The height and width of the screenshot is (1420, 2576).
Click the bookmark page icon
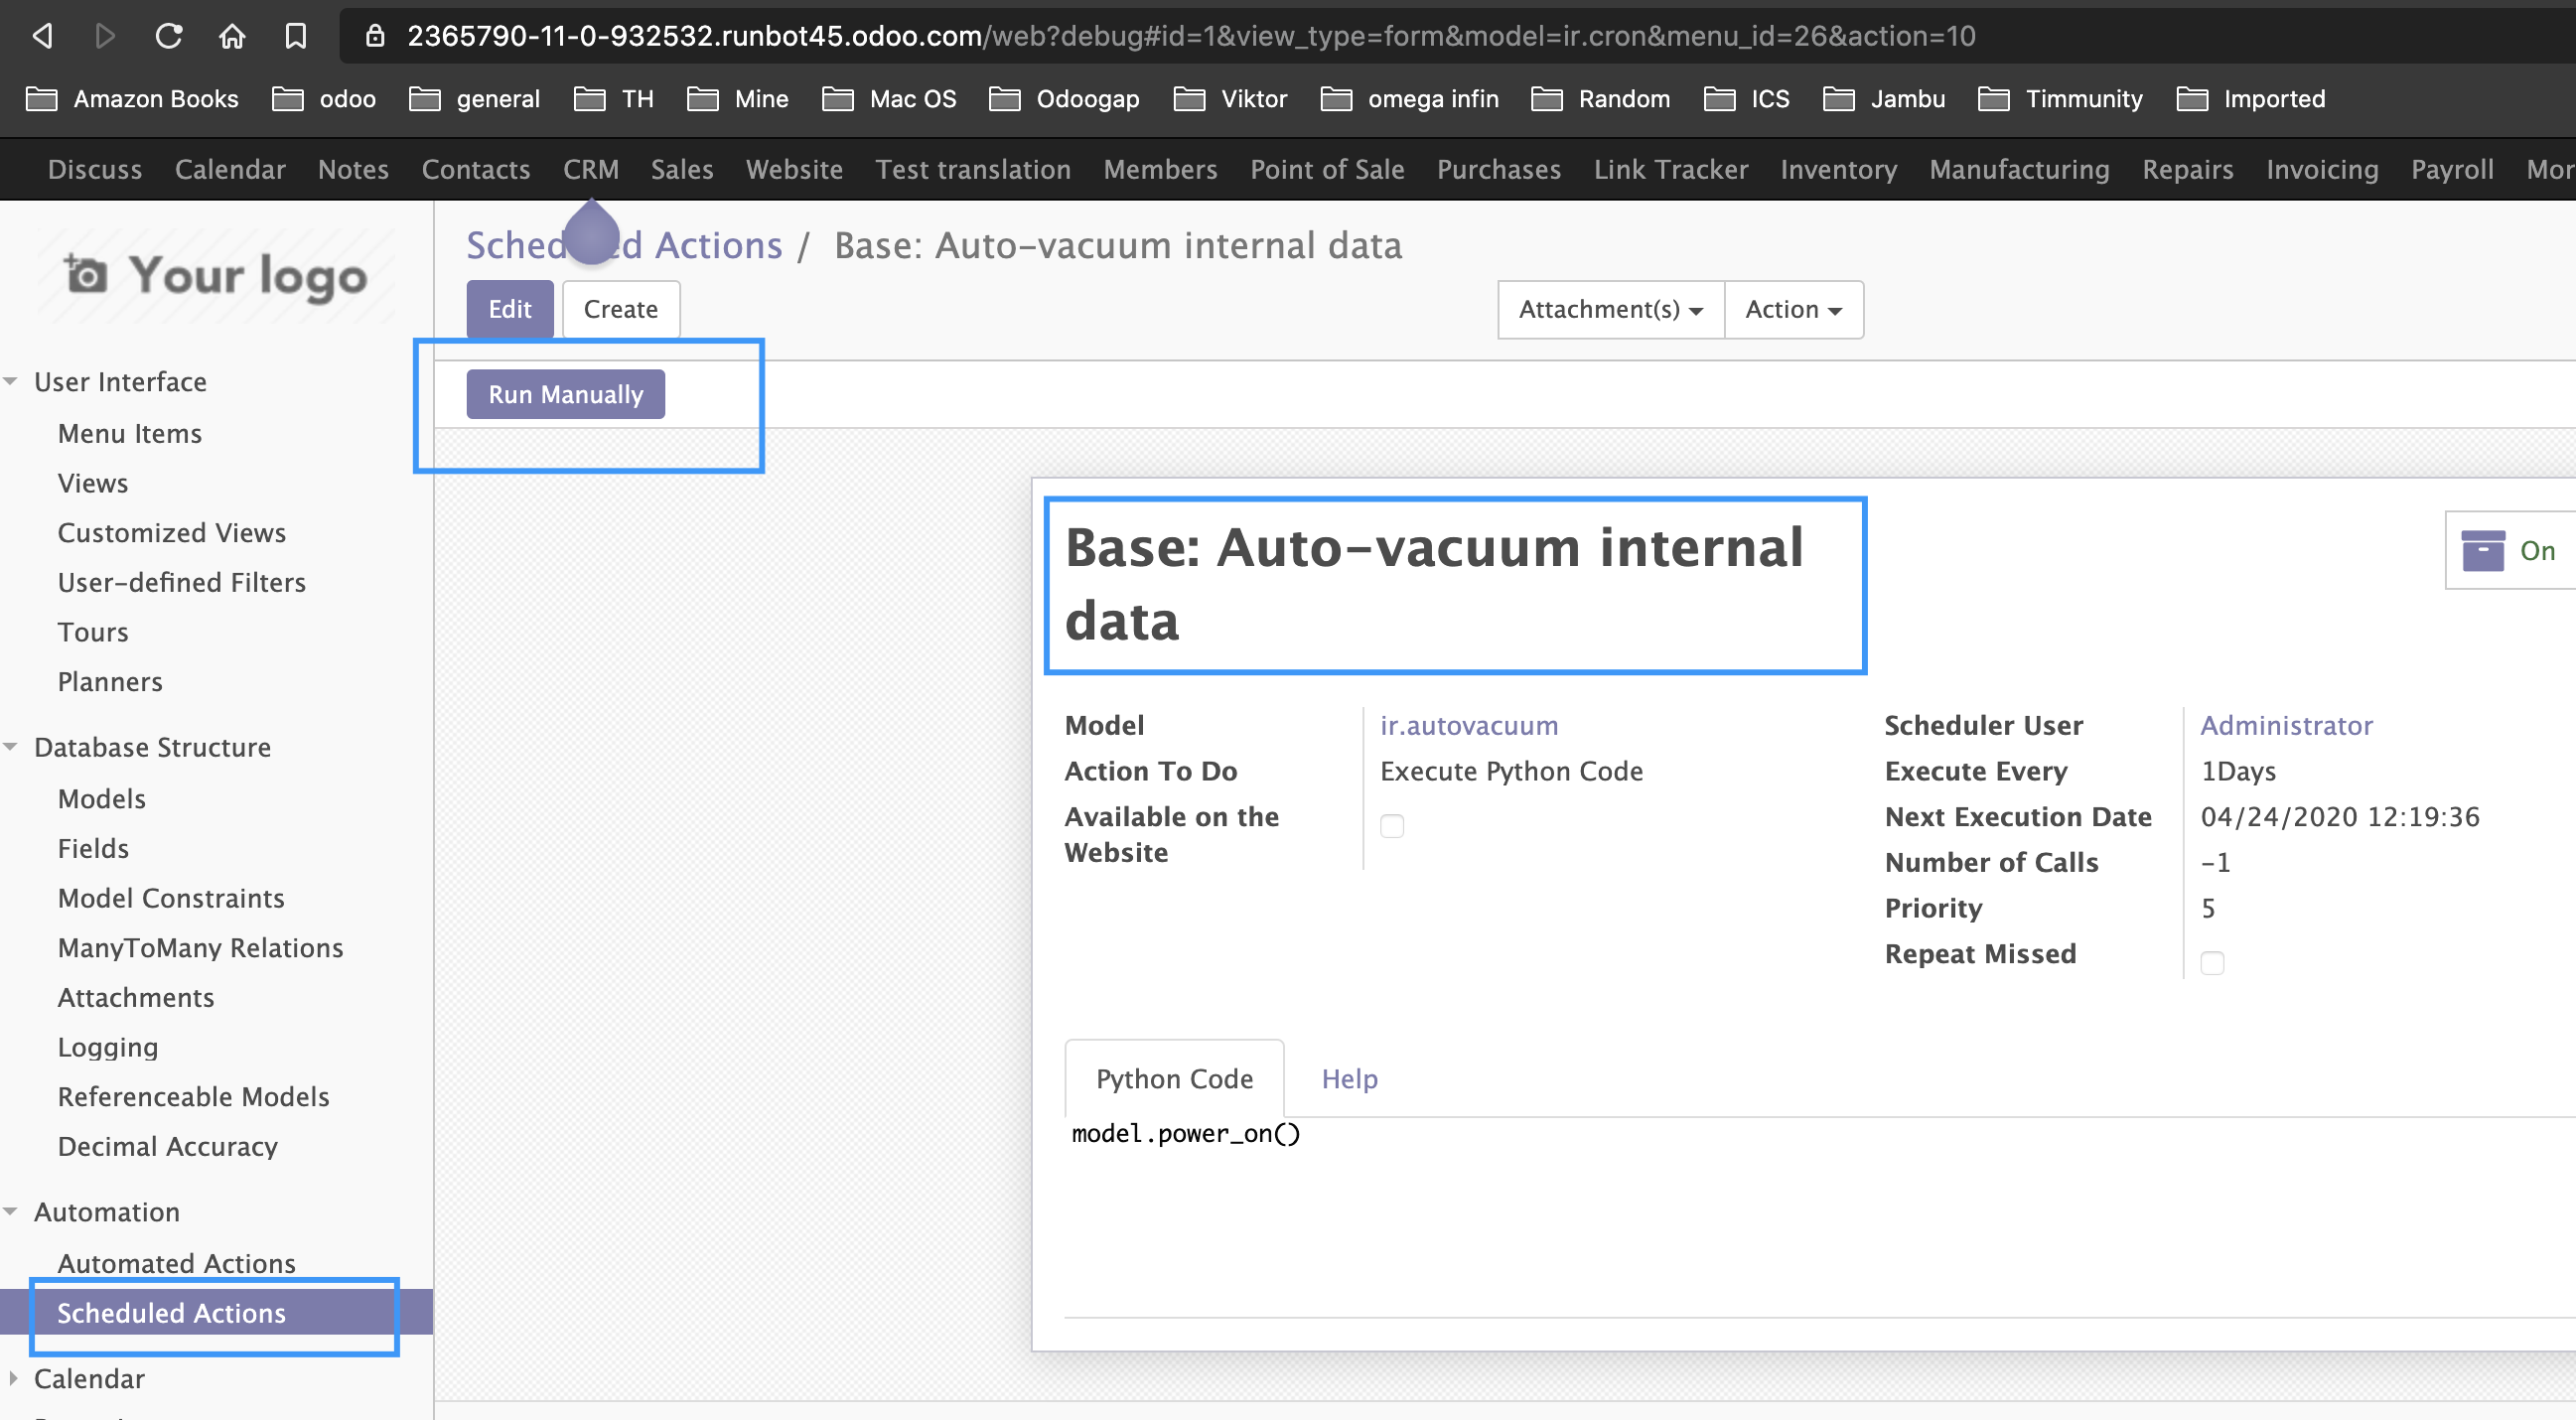tap(295, 36)
